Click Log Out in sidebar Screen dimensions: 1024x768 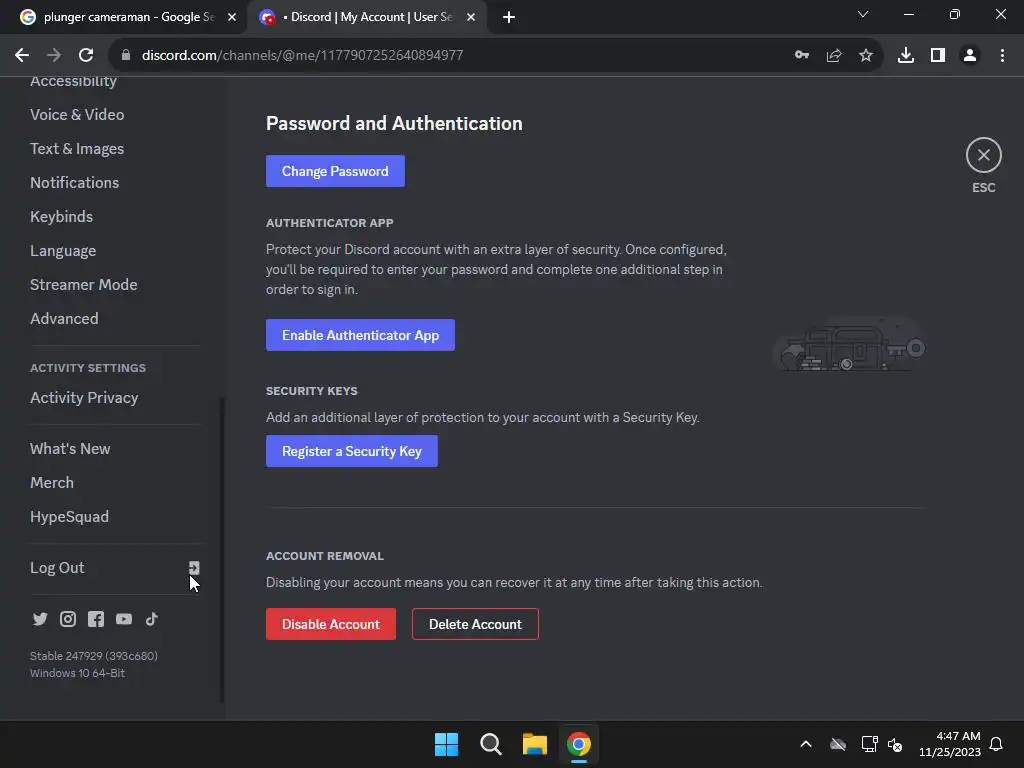pyautogui.click(x=57, y=568)
